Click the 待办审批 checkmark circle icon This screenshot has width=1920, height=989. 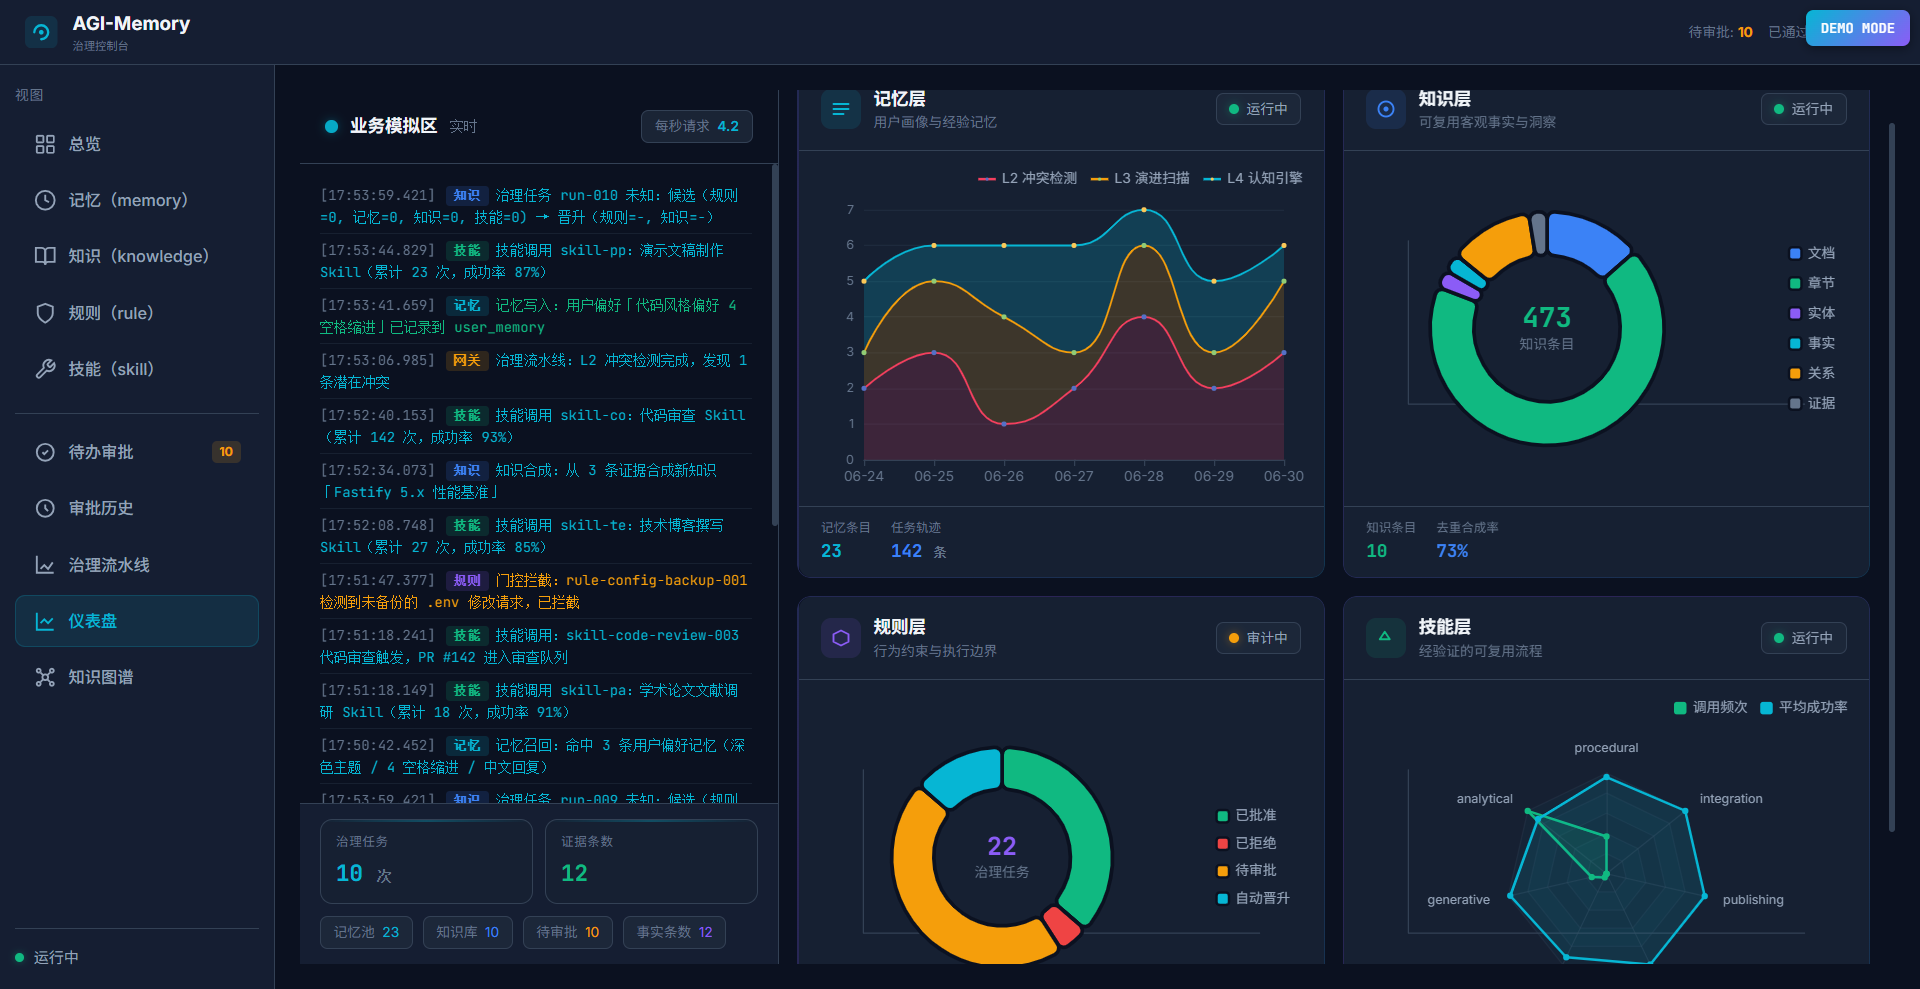pyautogui.click(x=45, y=452)
